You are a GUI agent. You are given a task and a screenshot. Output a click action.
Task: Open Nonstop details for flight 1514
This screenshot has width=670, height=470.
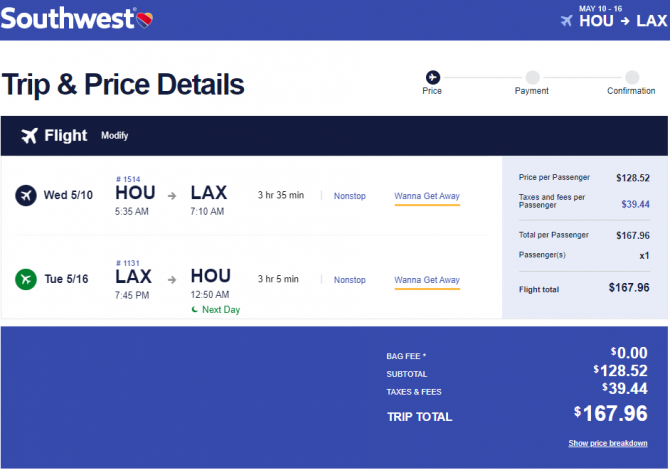(350, 196)
